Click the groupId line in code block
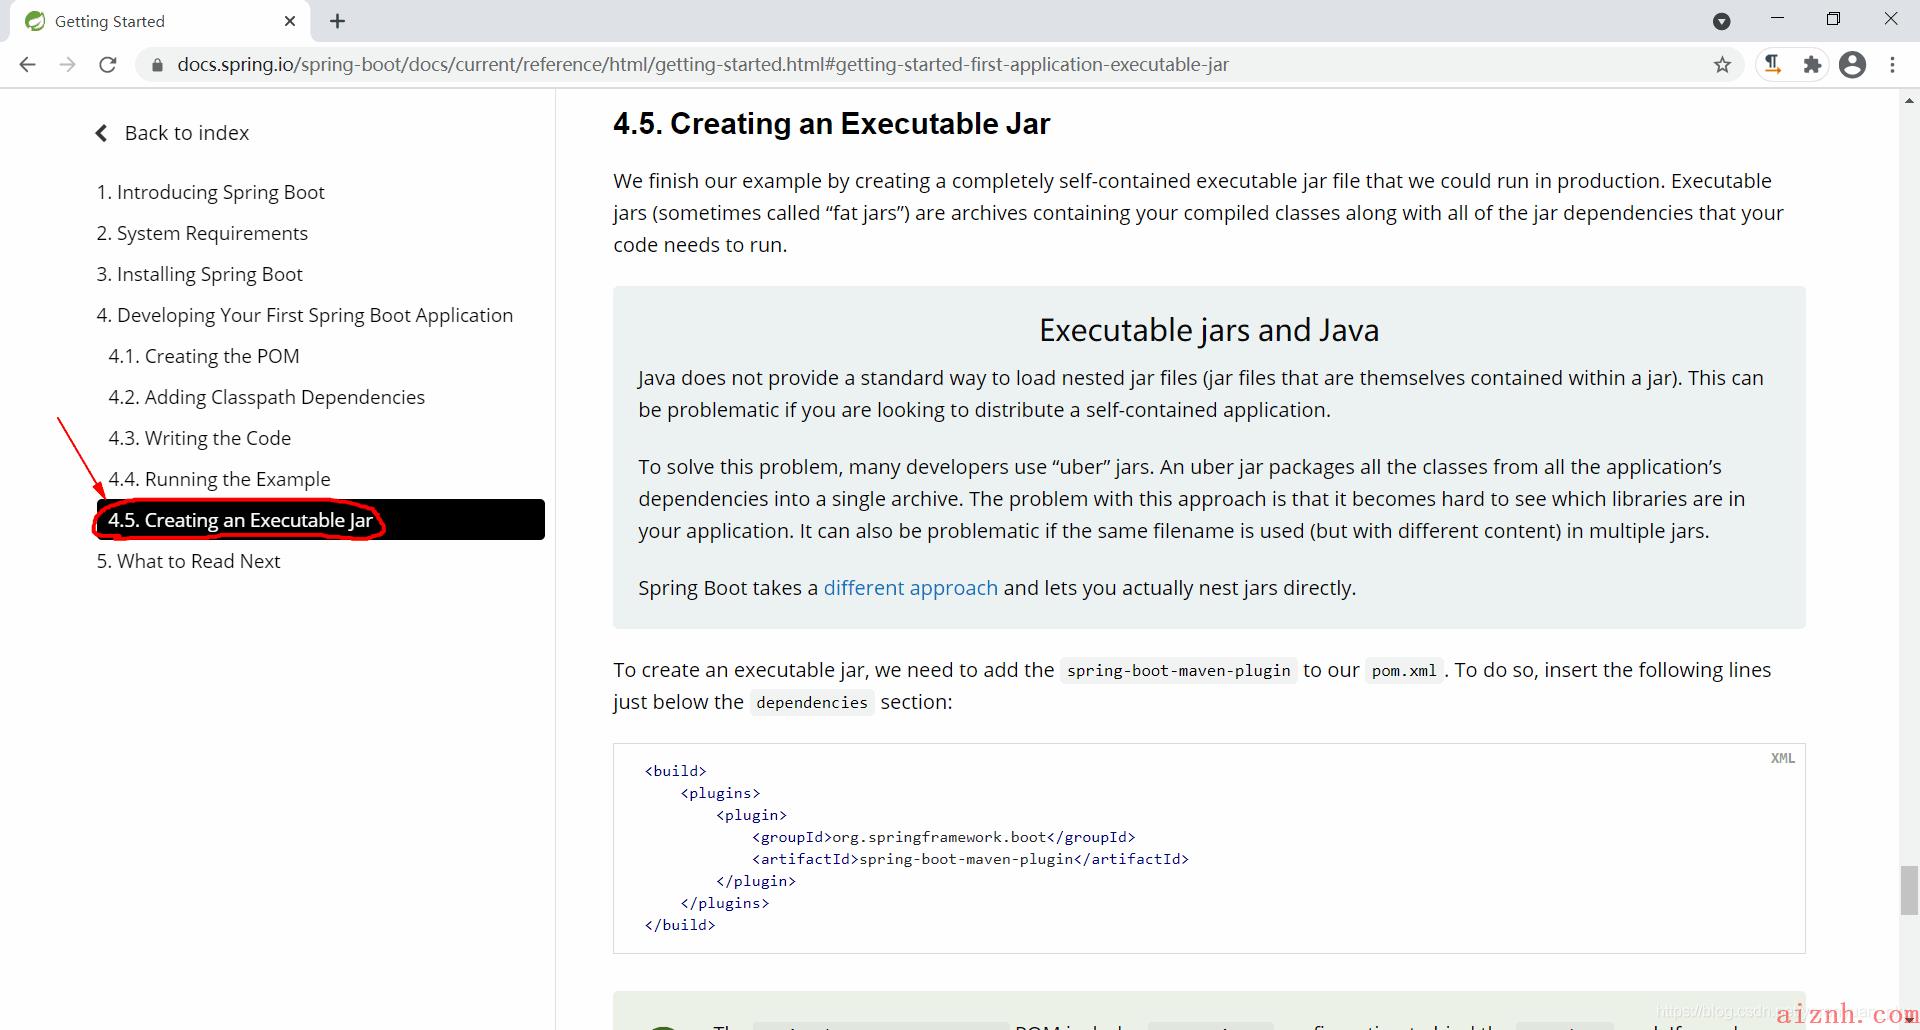Screen dimensions: 1920x1030 [x=943, y=837]
